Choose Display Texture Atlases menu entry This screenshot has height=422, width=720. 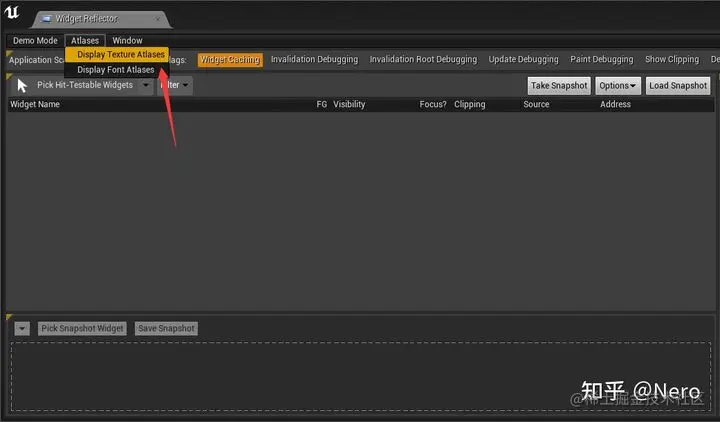point(117,54)
